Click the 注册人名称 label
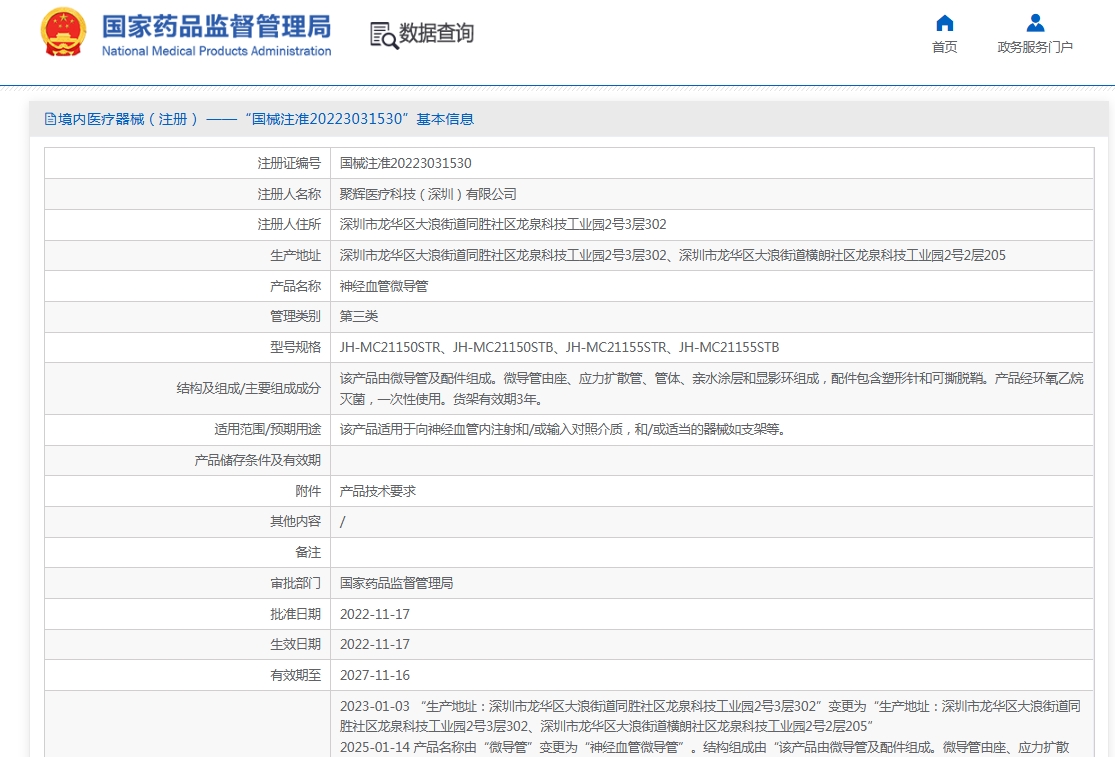Image resolution: width=1115 pixels, height=757 pixels. [289, 194]
